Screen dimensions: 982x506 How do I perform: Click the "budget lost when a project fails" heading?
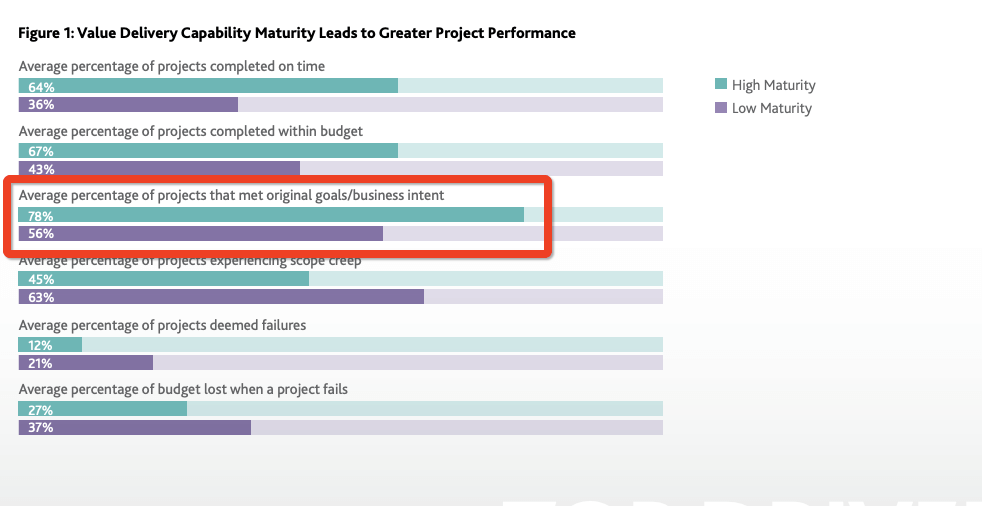point(183,389)
